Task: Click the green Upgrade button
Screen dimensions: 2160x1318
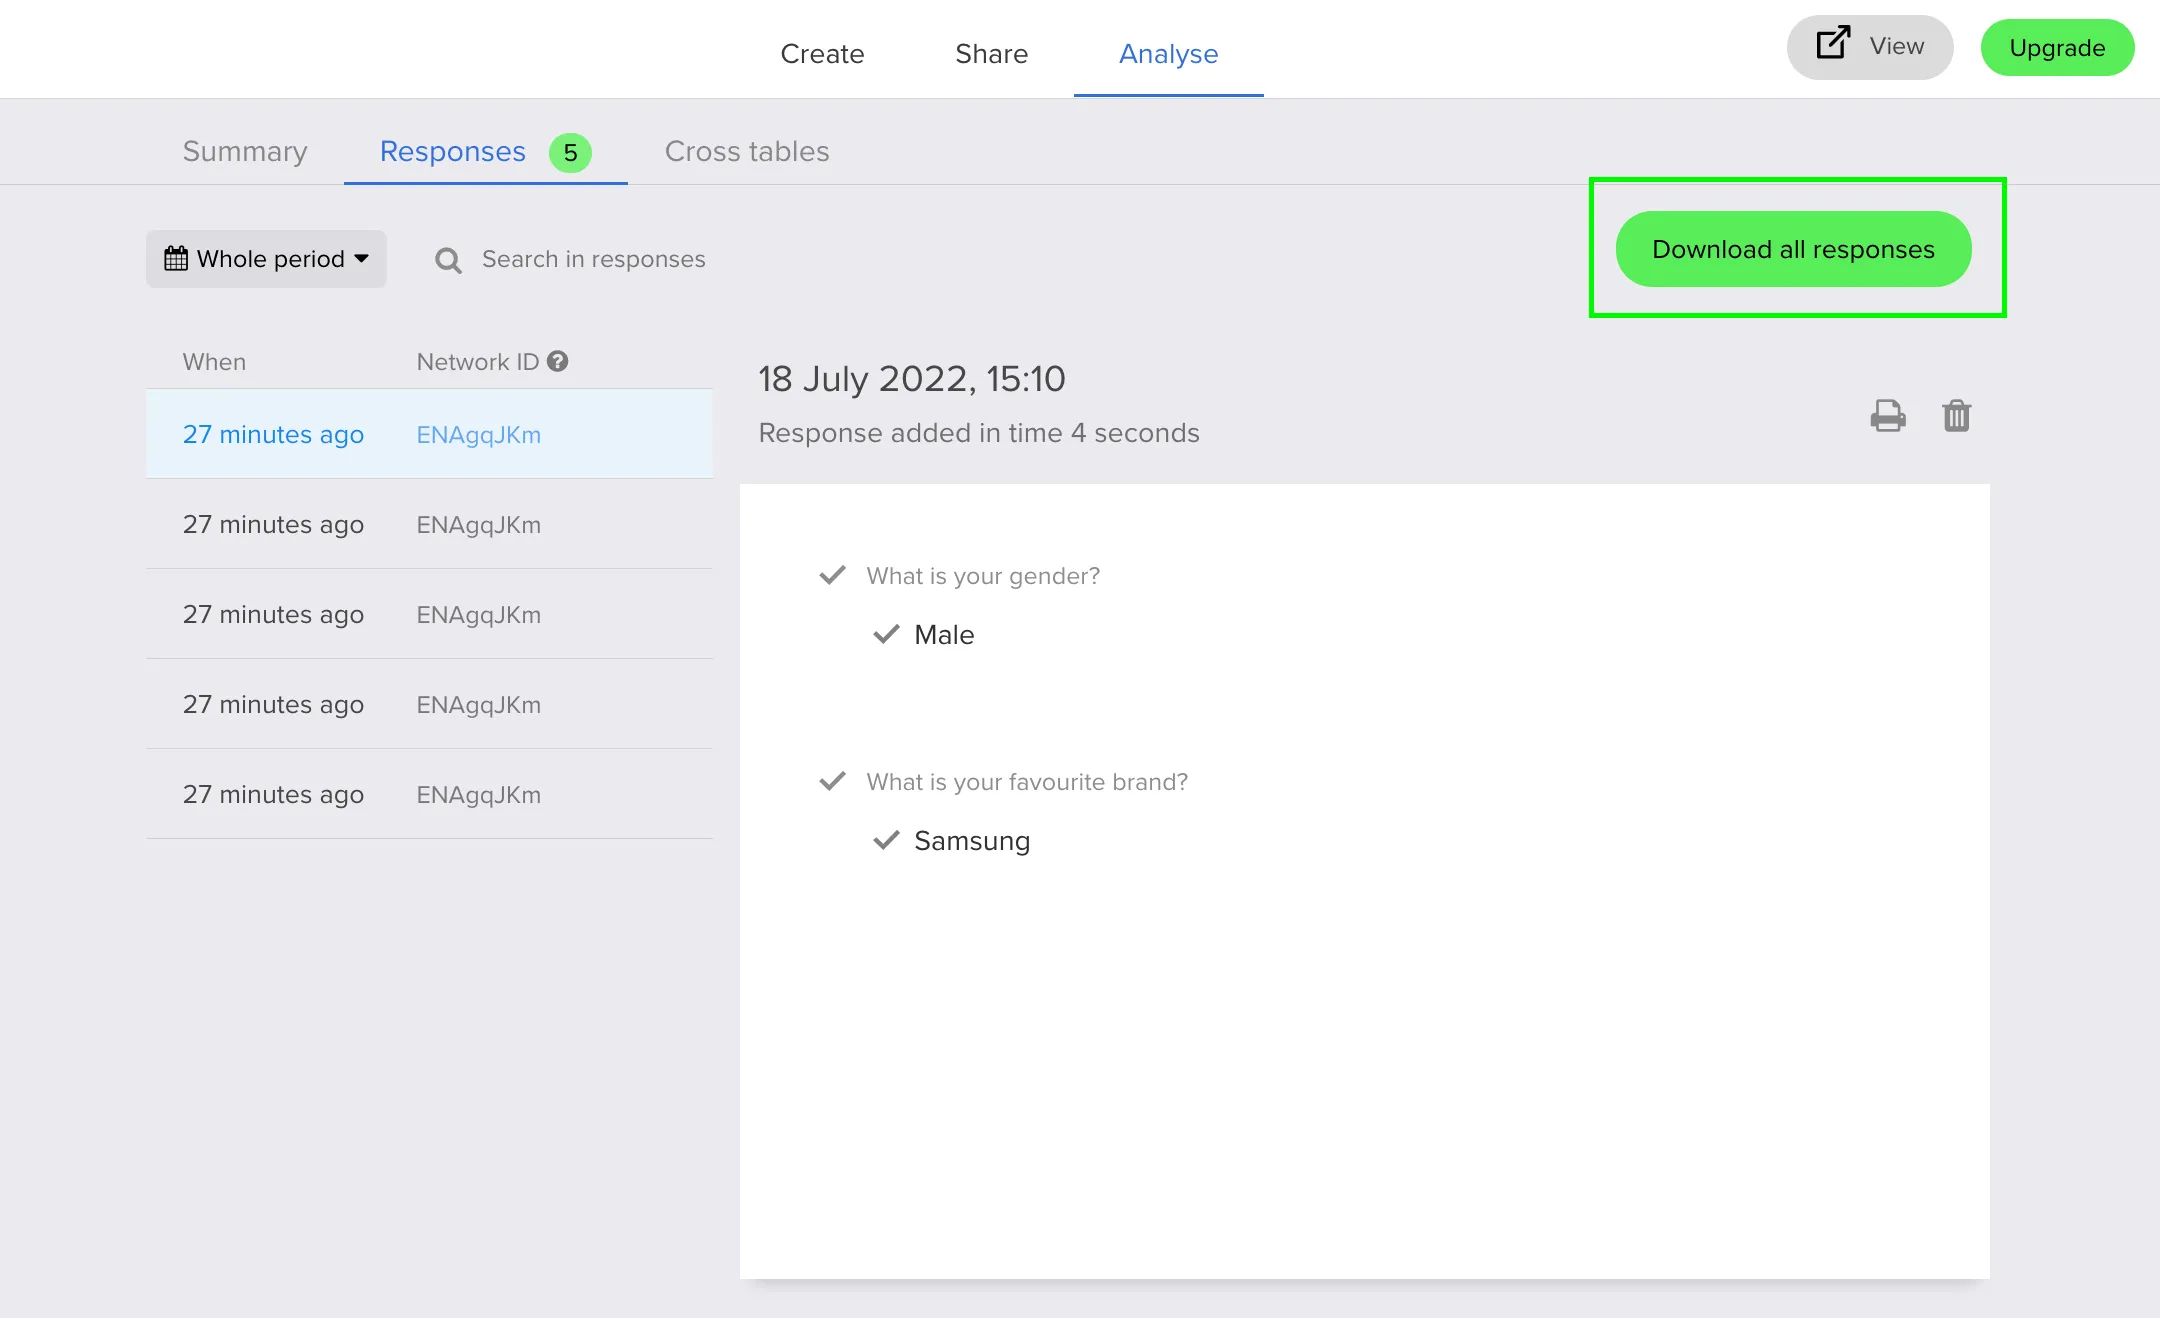Action: (x=2057, y=48)
